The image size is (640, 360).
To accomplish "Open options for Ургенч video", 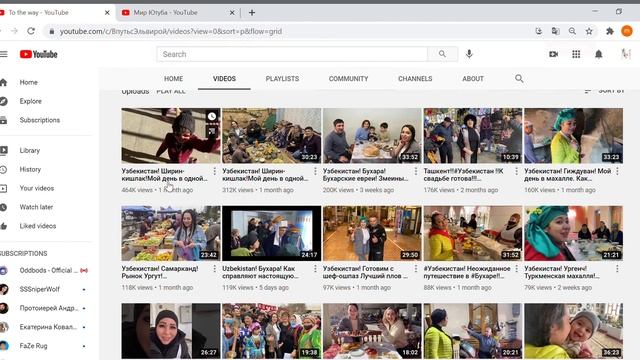I will point(617,269).
